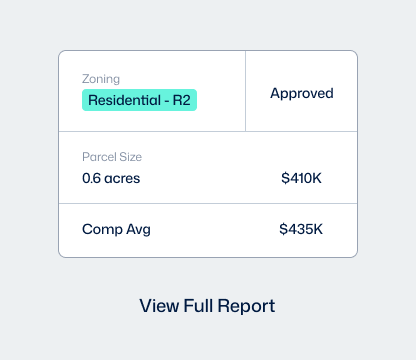Click blank area between Comp Avg and $435K
This screenshot has height=360, width=416.
(215, 229)
